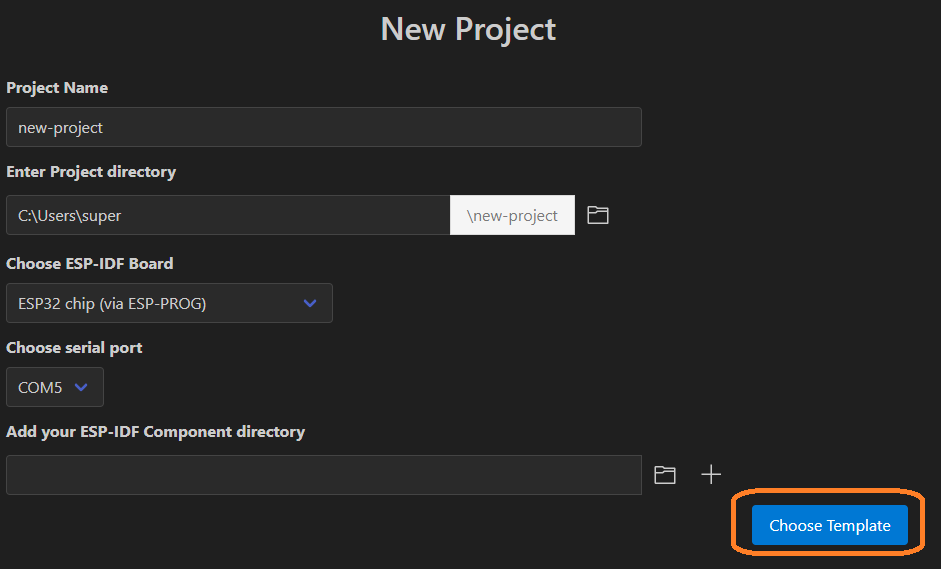The width and height of the screenshot is (941, 569).
Task: Open the COM5 serial port list
Action: 55,387
